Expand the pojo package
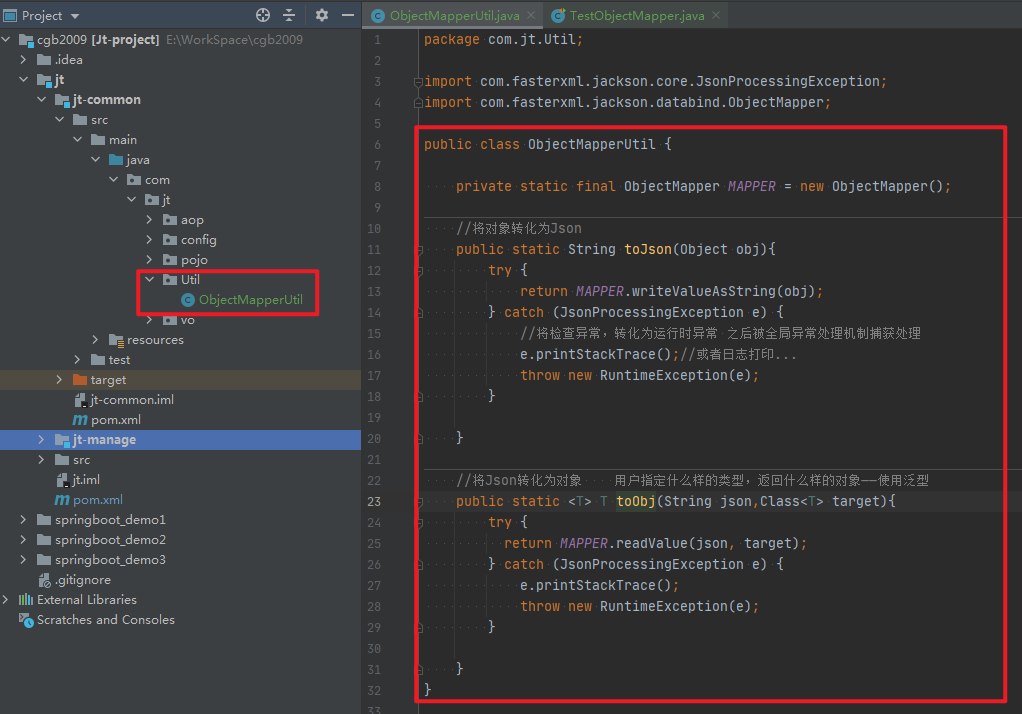This screenshot has height=714, width=1022. (150, 260)
